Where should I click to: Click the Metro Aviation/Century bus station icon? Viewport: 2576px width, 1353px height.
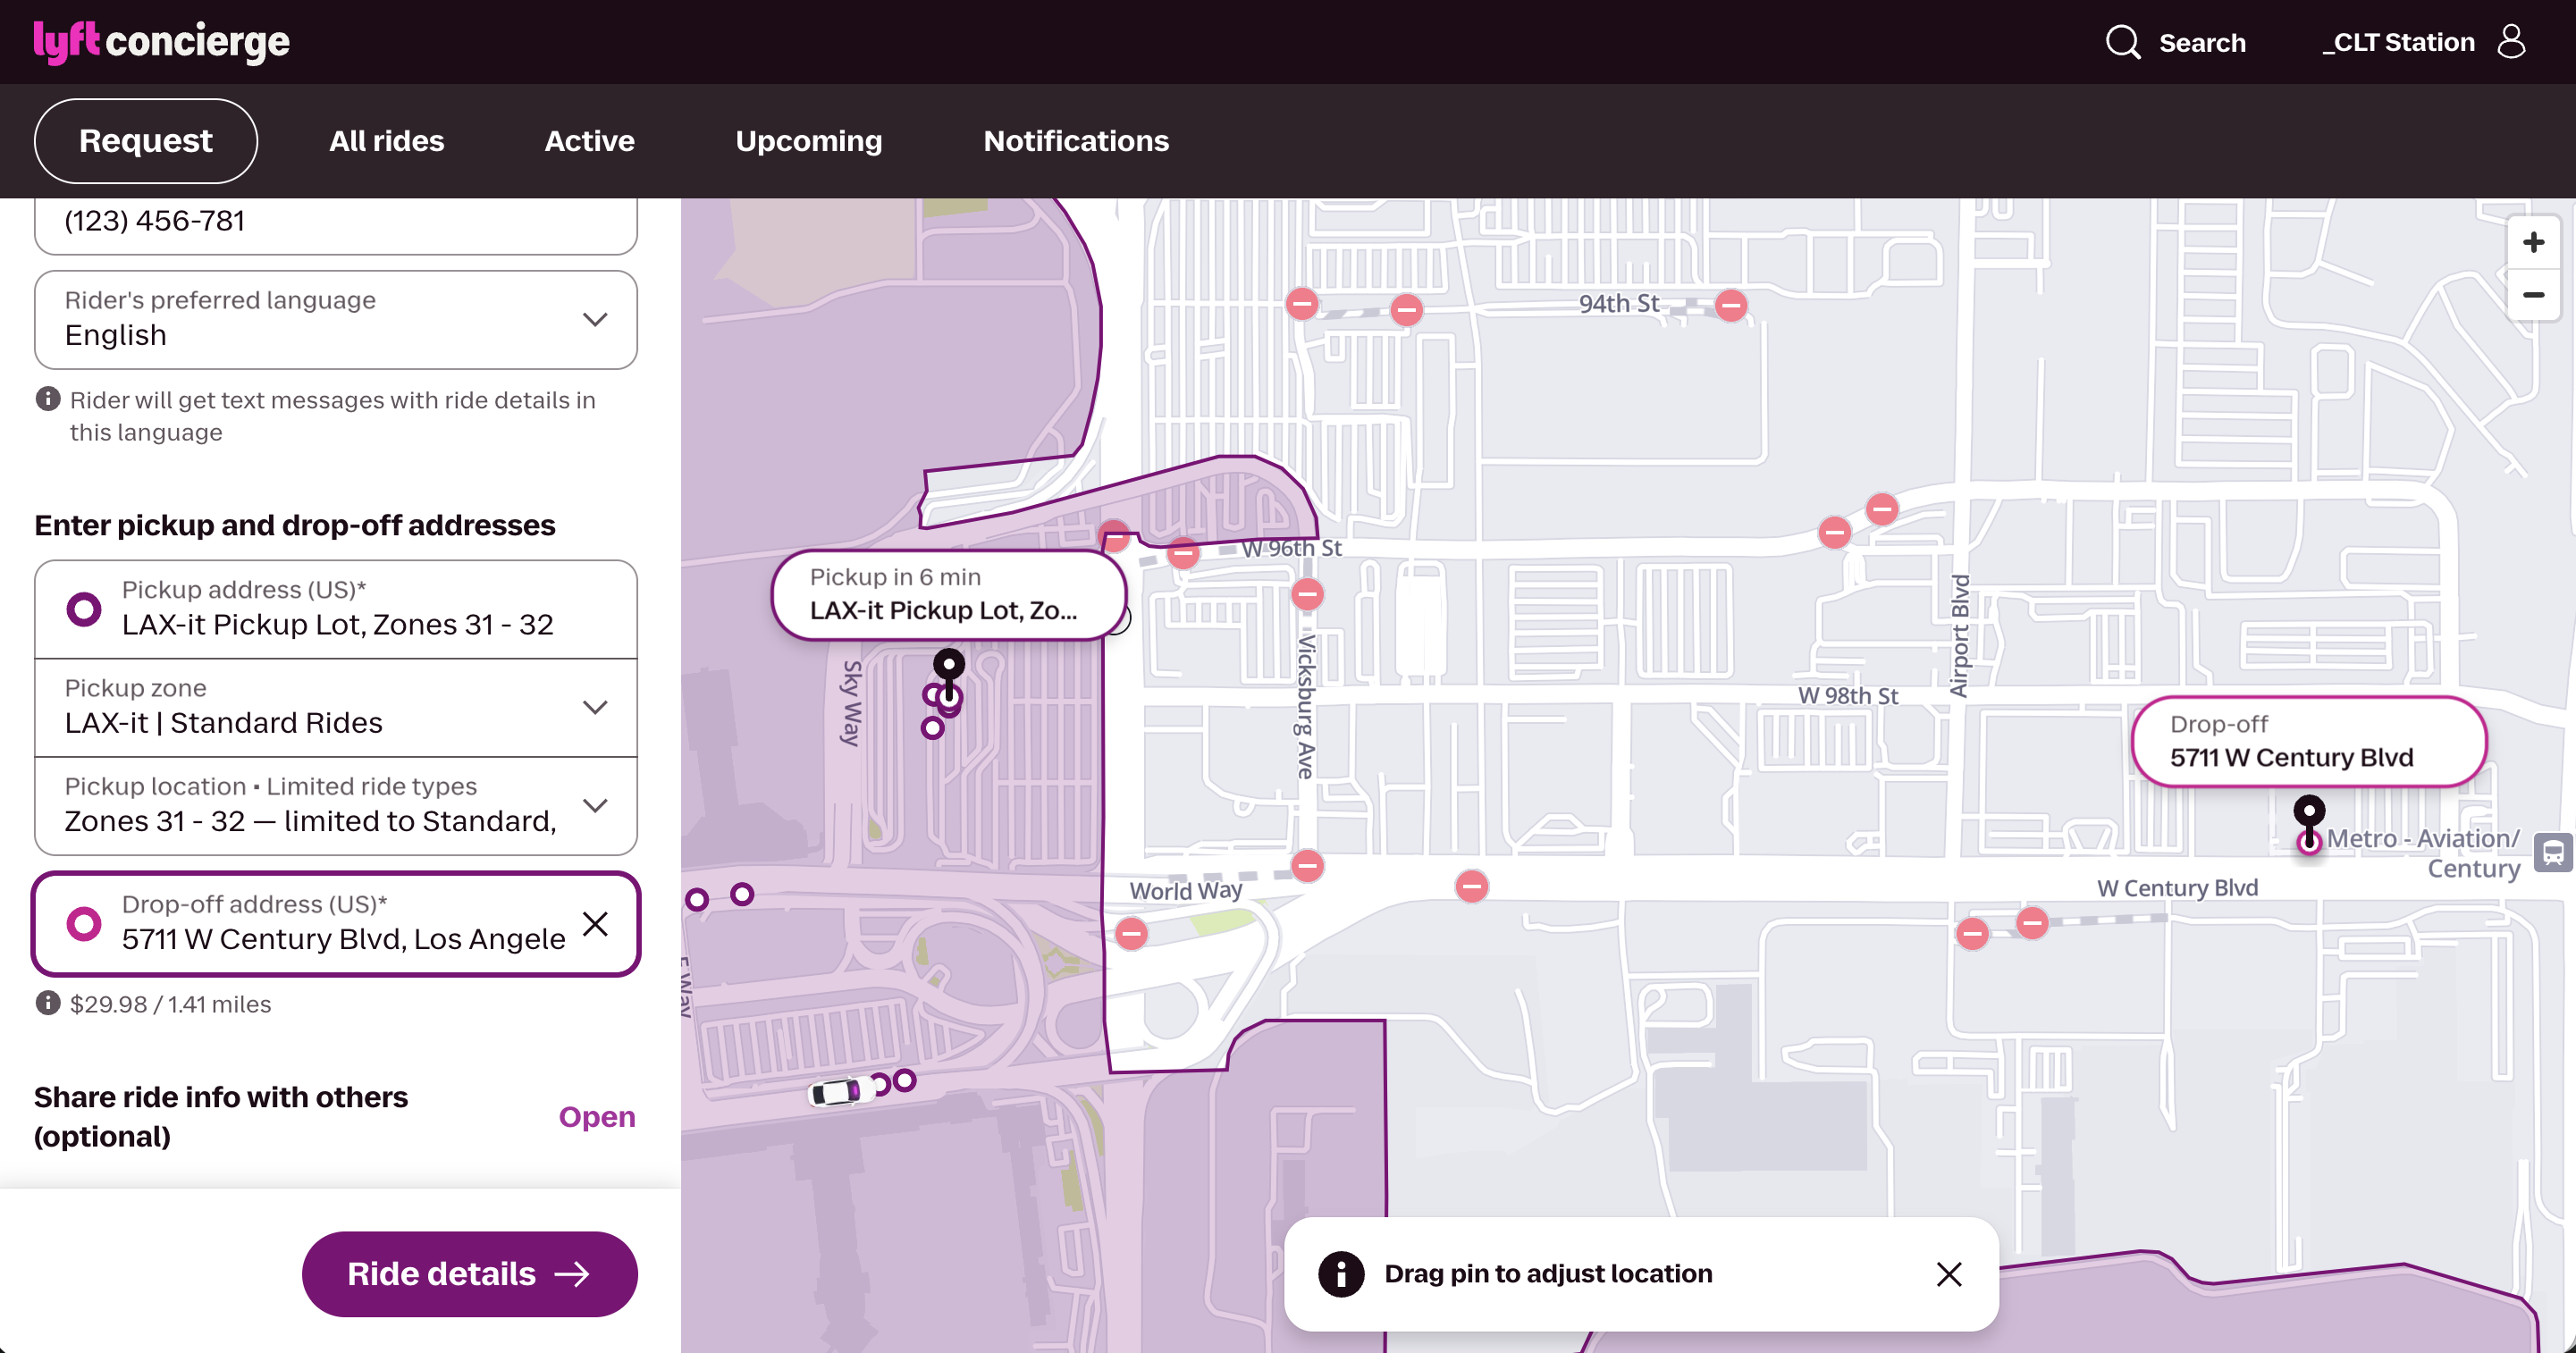pos(2552,853)
